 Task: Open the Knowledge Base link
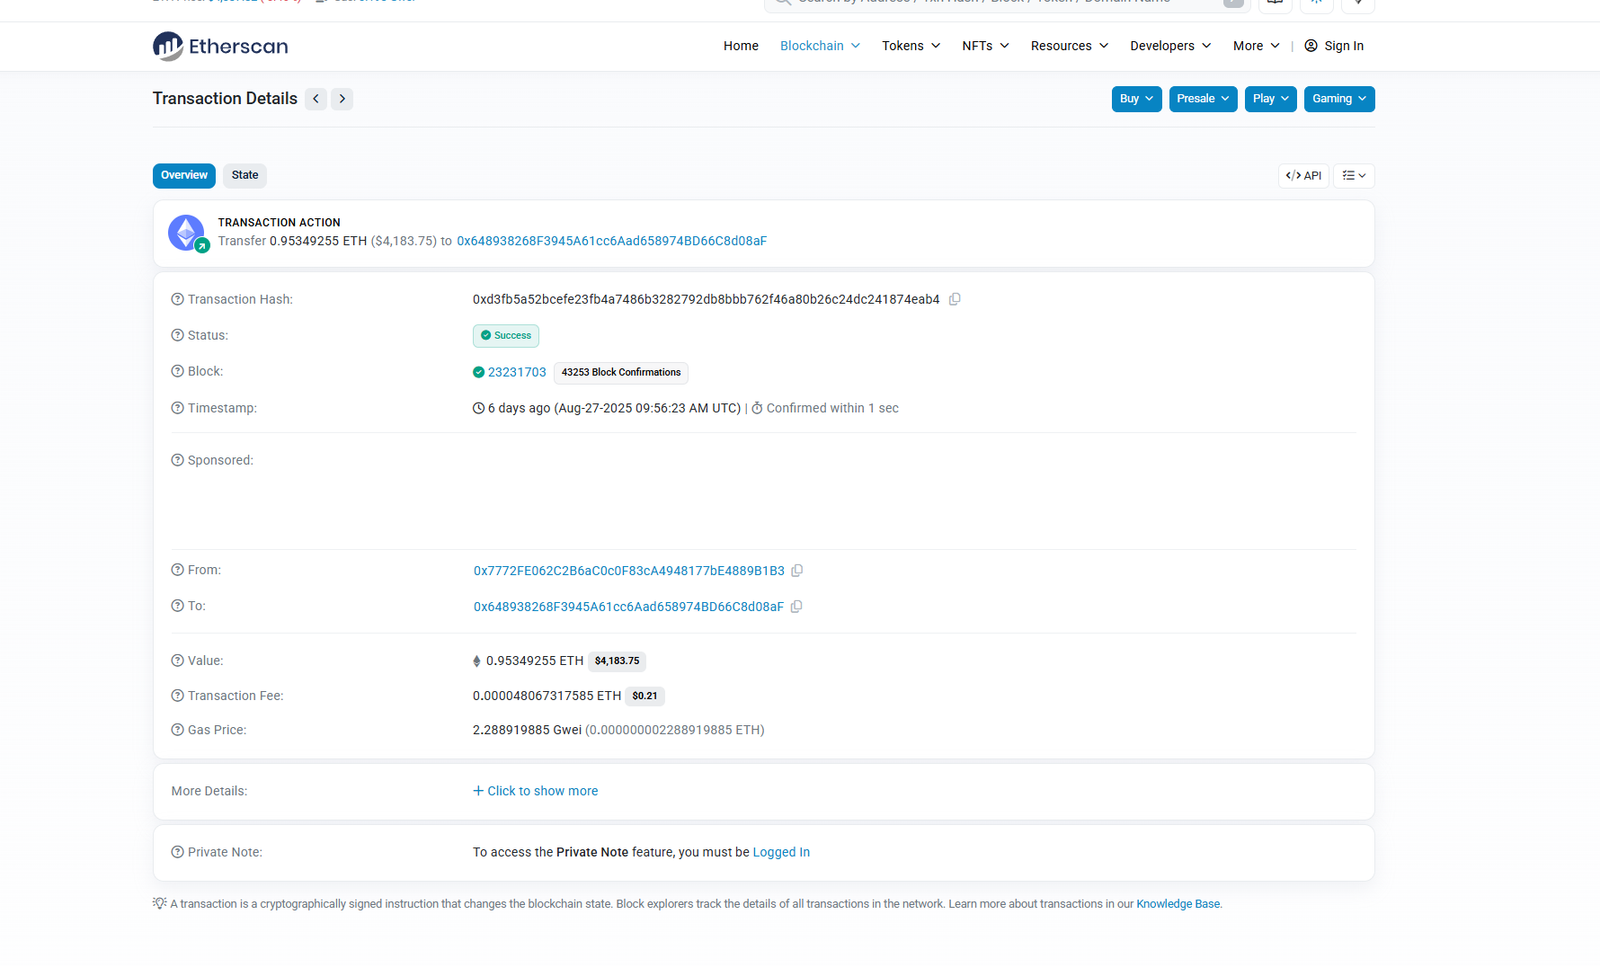click(1178, 904)
